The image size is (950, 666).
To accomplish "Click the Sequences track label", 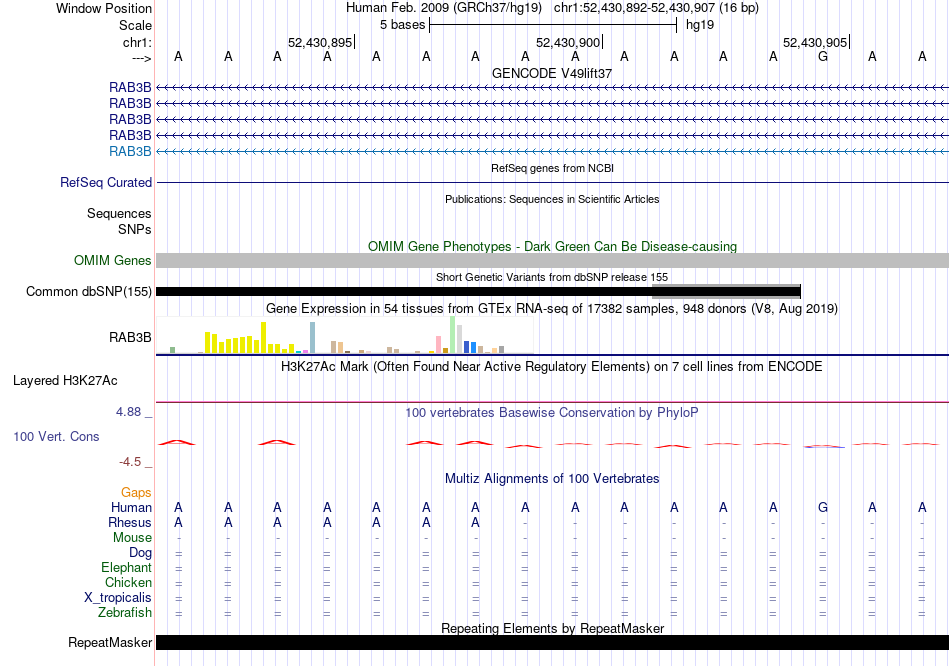I will [x=119, y=213].
